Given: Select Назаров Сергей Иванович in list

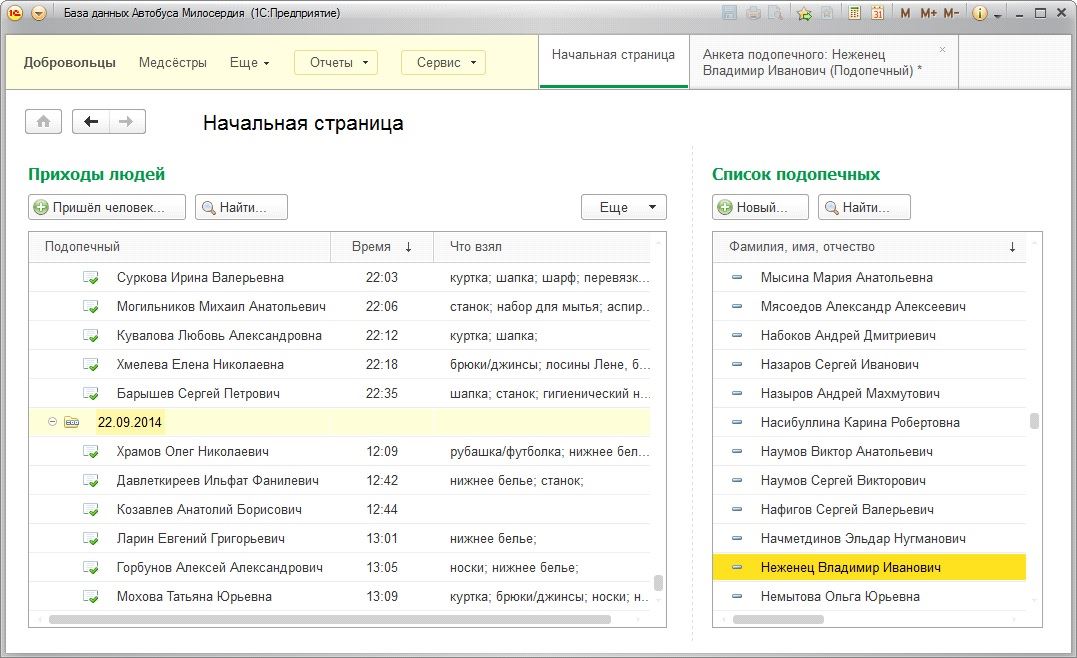Looking at the screenshot, I should click(870, 365).
